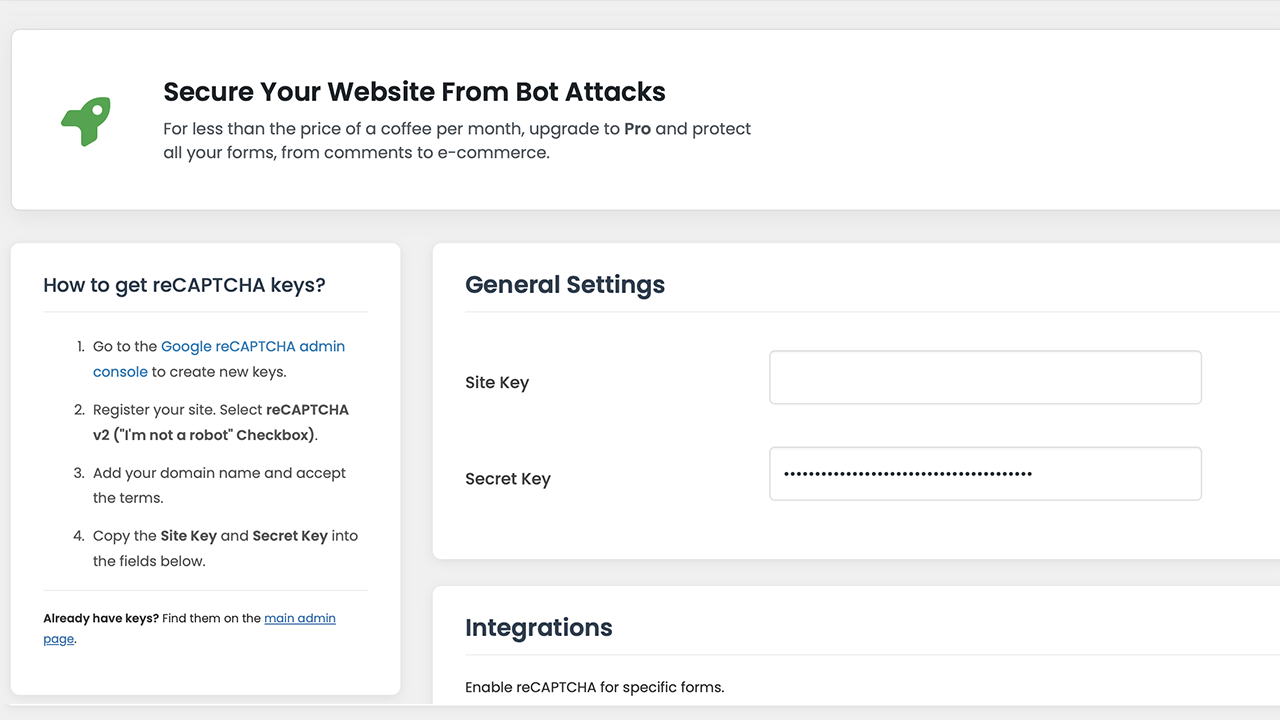Click the 'How to get reCAPTCHA keys?' heading
1280x720 pixels.
183,285
